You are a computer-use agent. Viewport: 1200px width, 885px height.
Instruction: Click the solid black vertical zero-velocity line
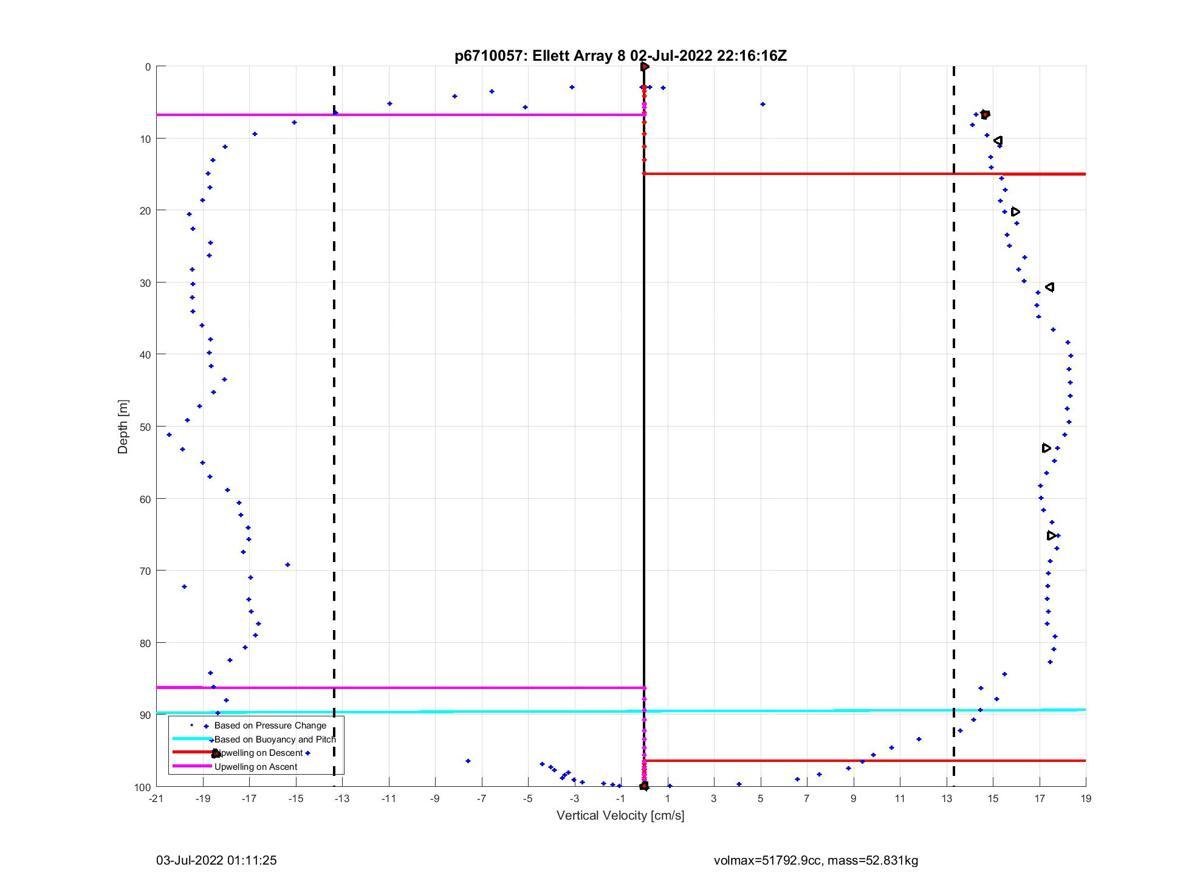coord(644,426)
